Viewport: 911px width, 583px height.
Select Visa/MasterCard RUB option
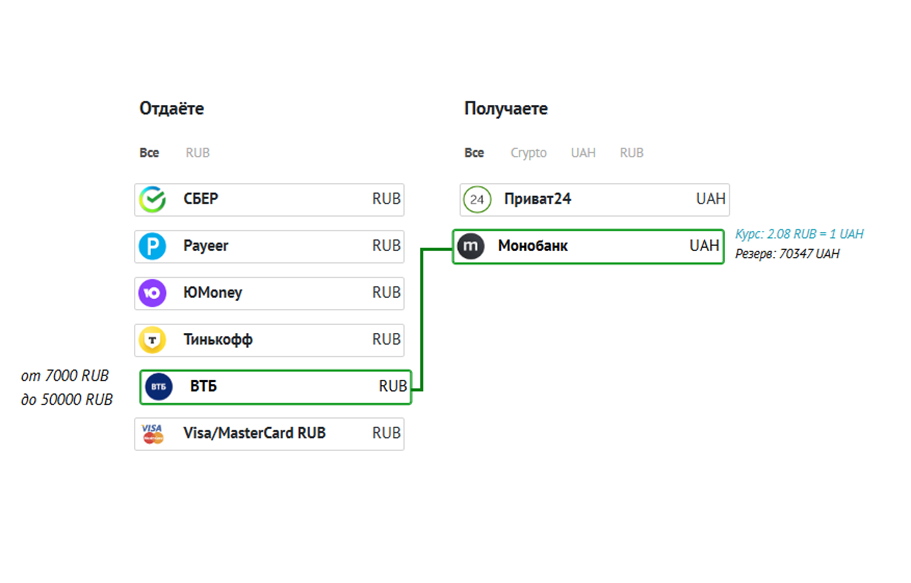tap(270, 433)
